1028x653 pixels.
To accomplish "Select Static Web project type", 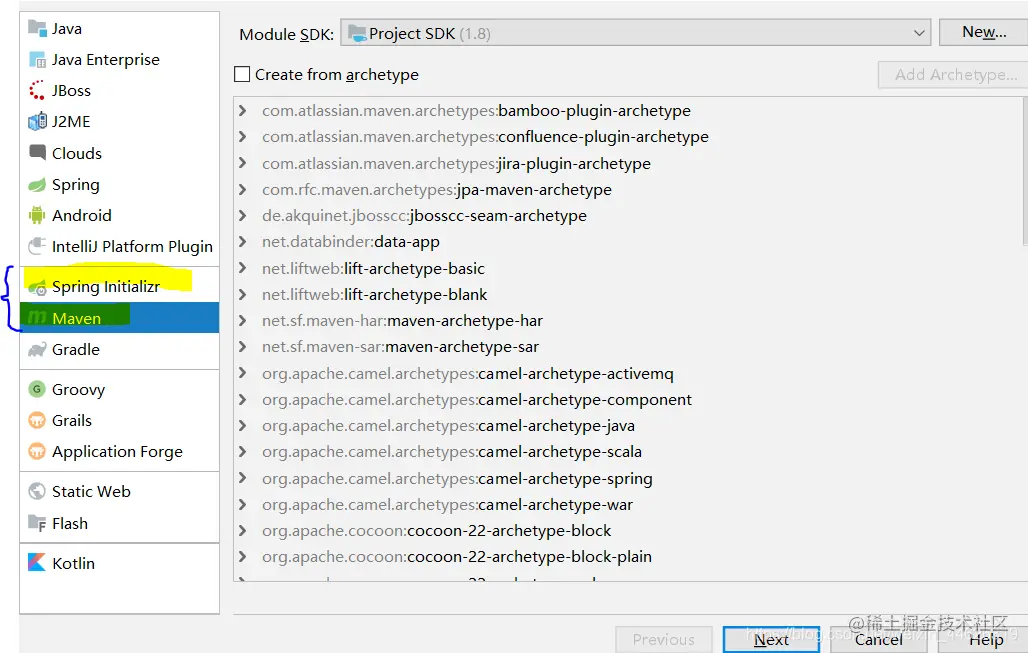I will tap(119, 491).
